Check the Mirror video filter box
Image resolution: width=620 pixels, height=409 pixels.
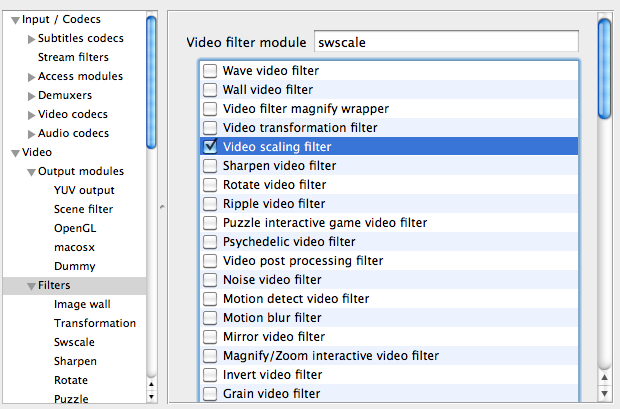tap(210, 337)
